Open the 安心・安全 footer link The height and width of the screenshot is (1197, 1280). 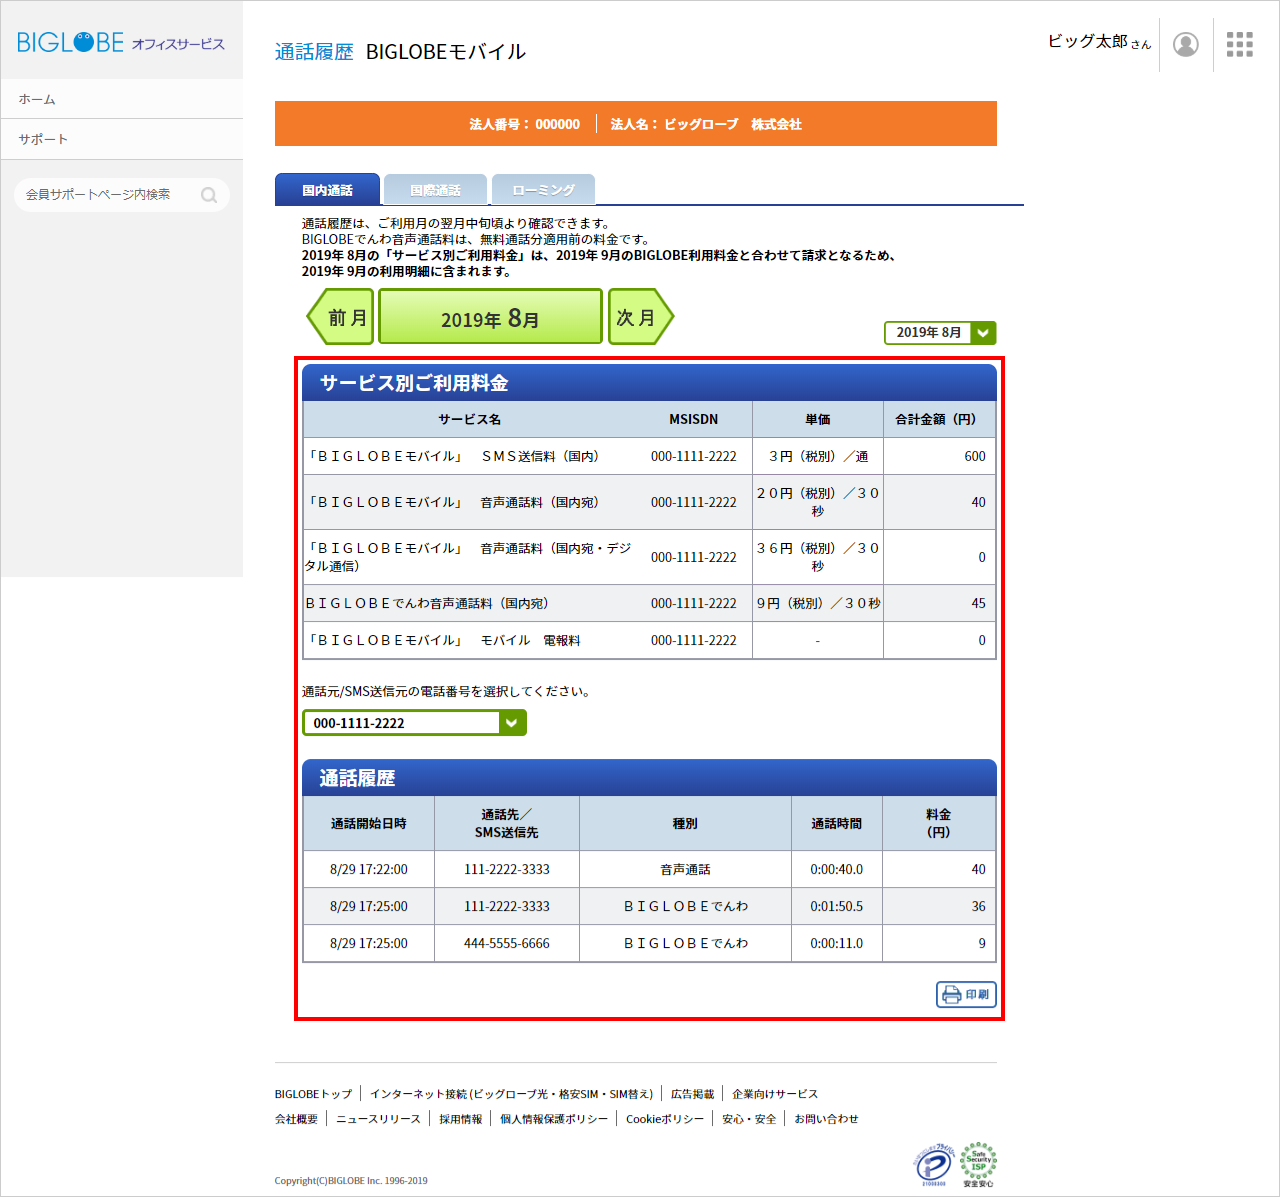[749, 1119]
